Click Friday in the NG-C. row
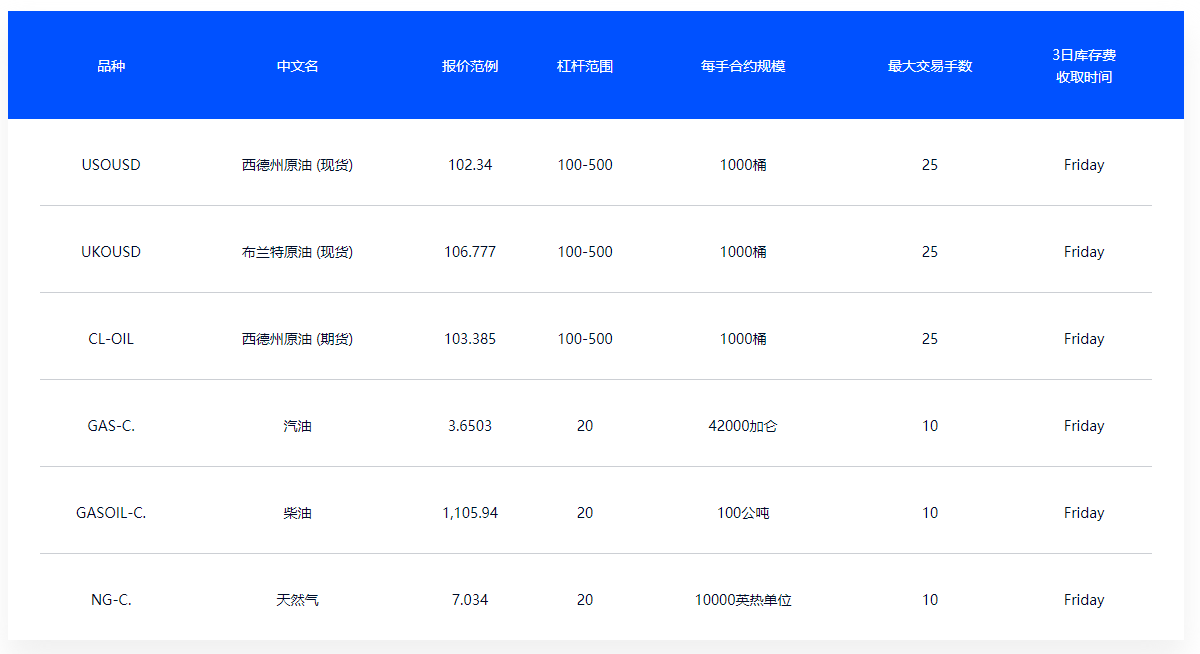This screenshot has width=1200, height=654. pyautogui.click(x=1084, y=600)
